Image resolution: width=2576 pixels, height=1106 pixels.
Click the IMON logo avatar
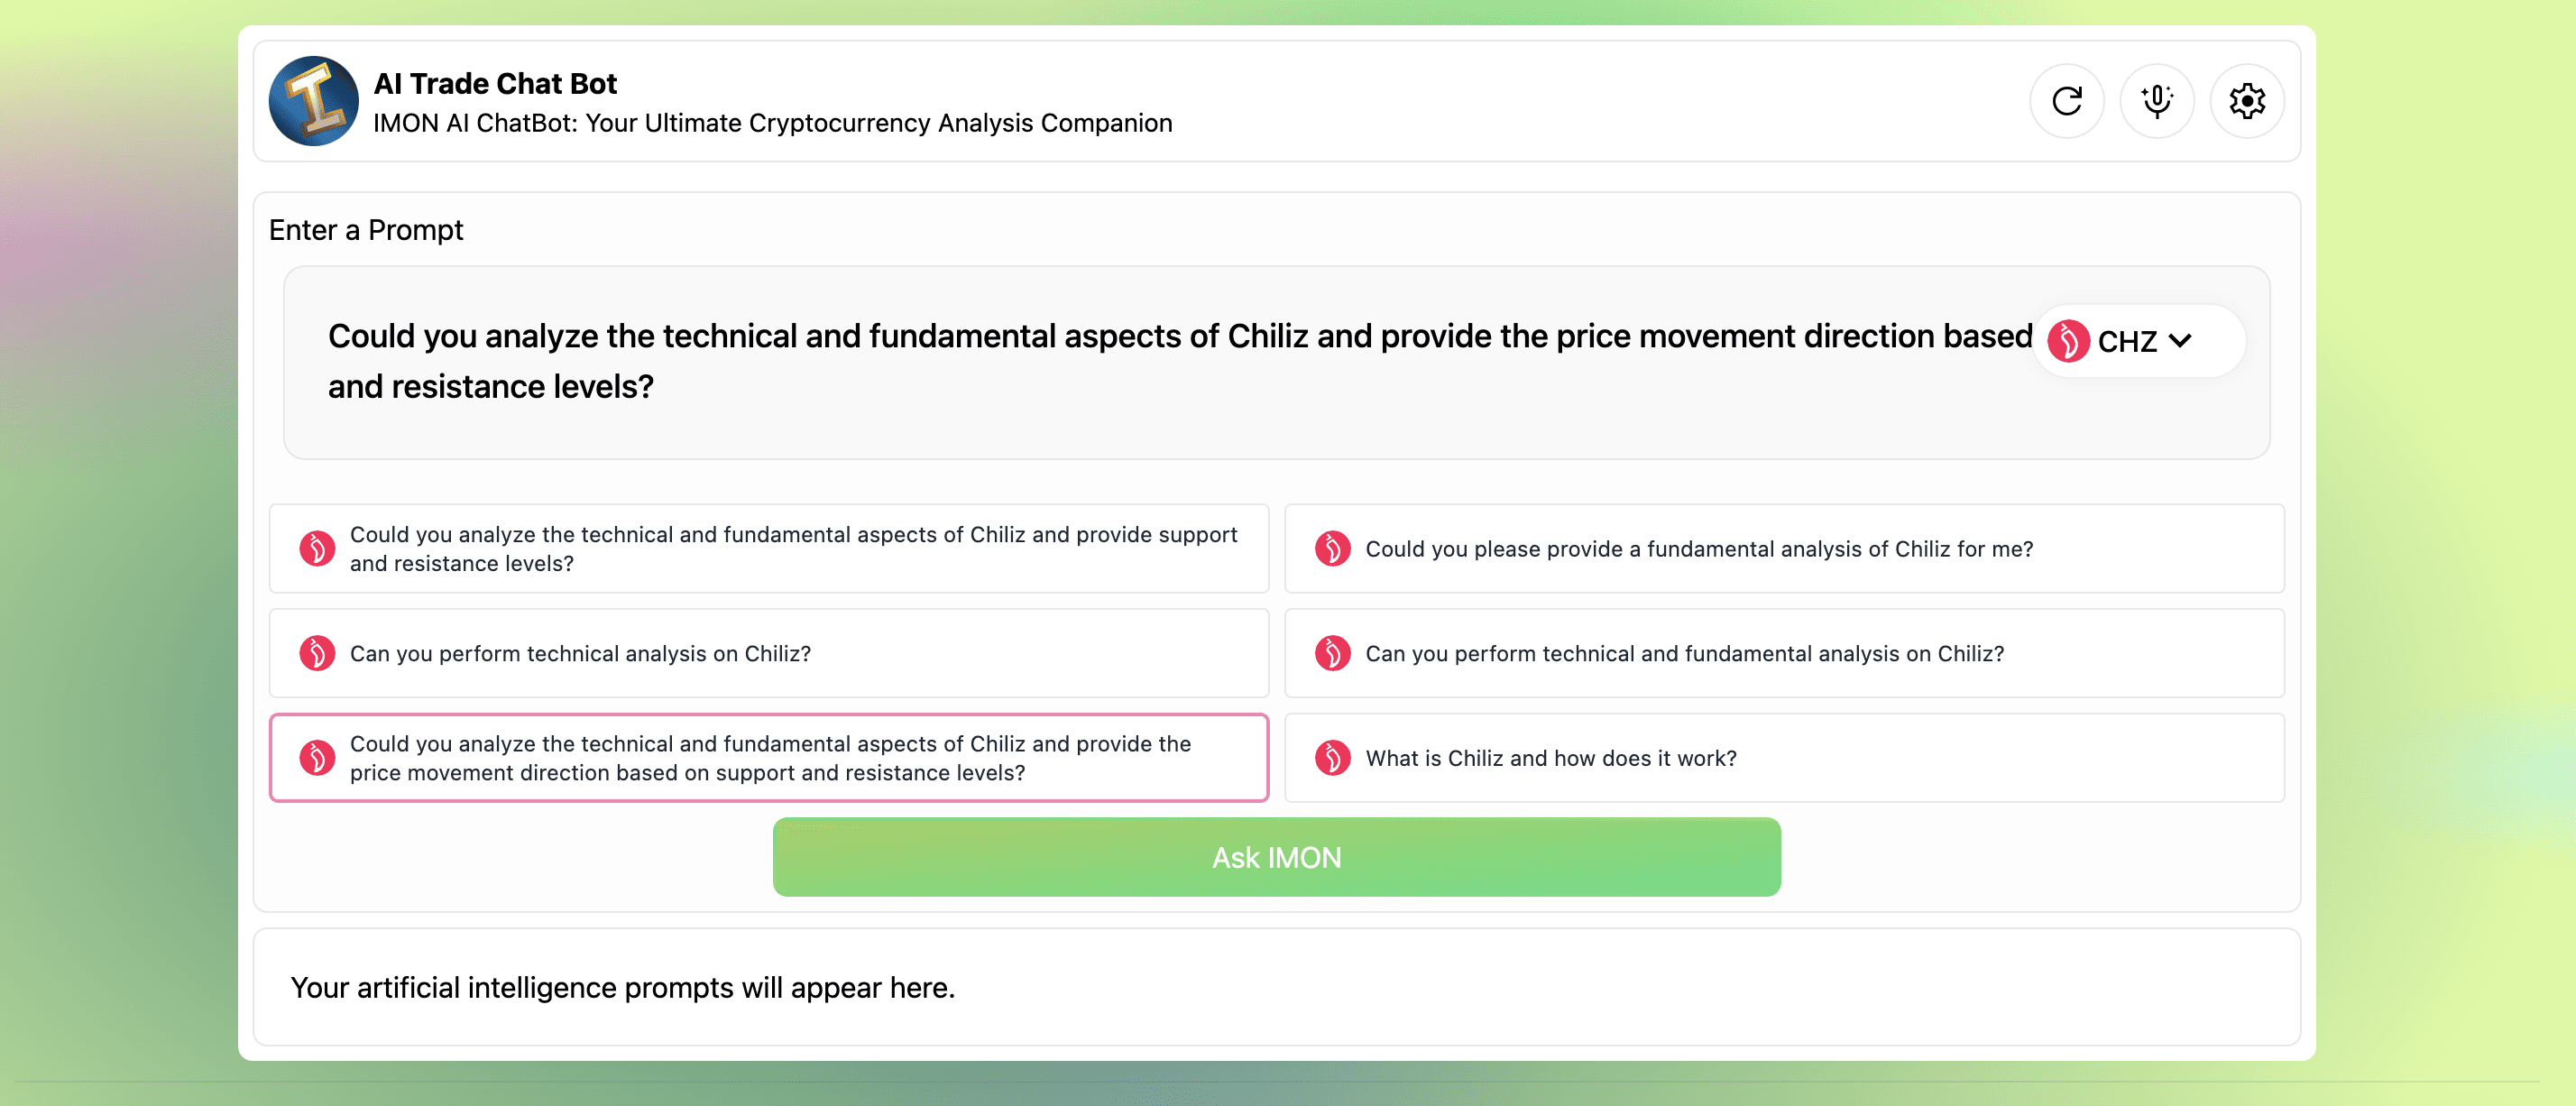point(313,101)
